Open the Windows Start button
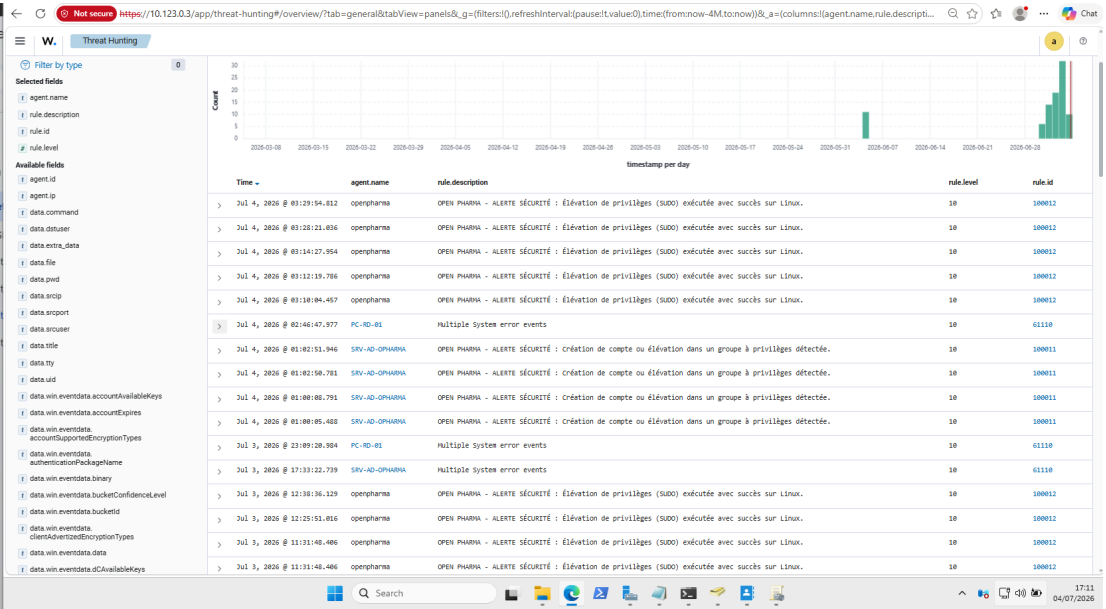Screen dimensions: 1106x609 pyautogui.click(x=335, y=593)
